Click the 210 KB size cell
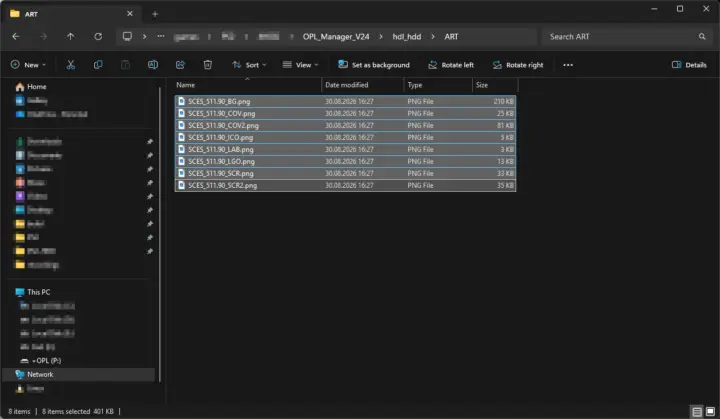This screenshot has height=419, width=720. (x=503, y=101)
